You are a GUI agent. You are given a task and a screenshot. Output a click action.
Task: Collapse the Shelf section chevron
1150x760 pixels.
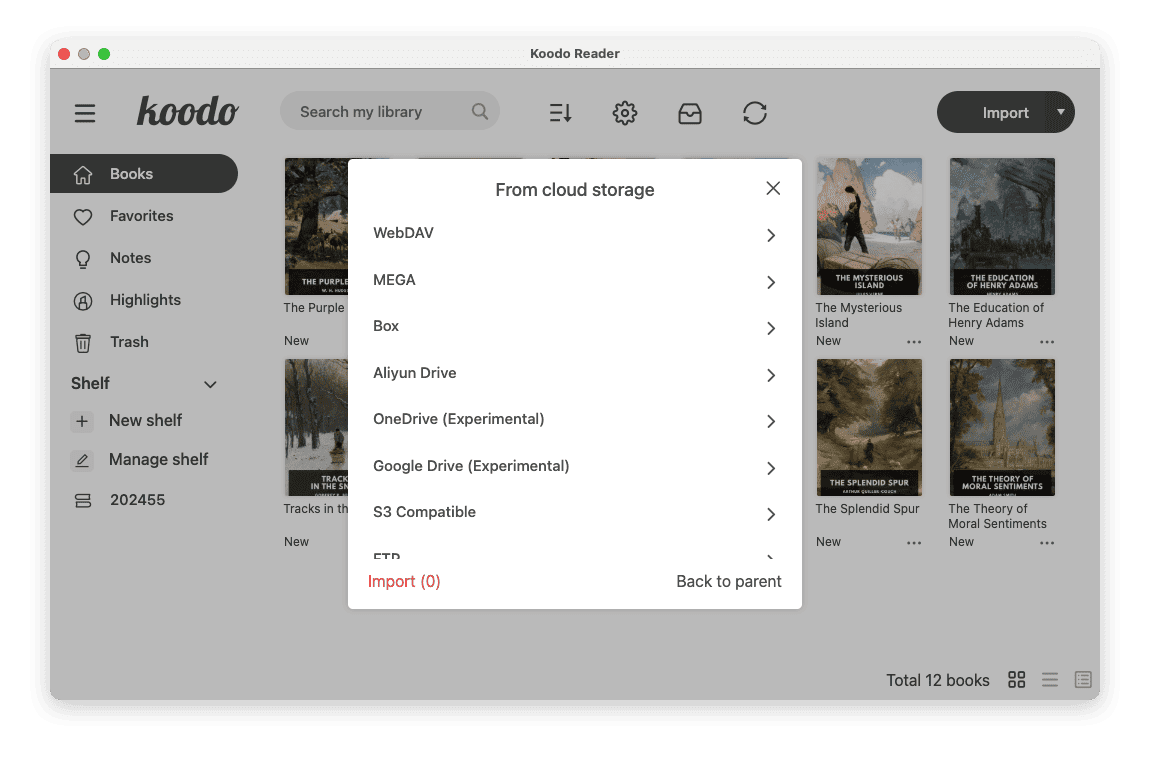pyautogui.click(x=210, y=384)
